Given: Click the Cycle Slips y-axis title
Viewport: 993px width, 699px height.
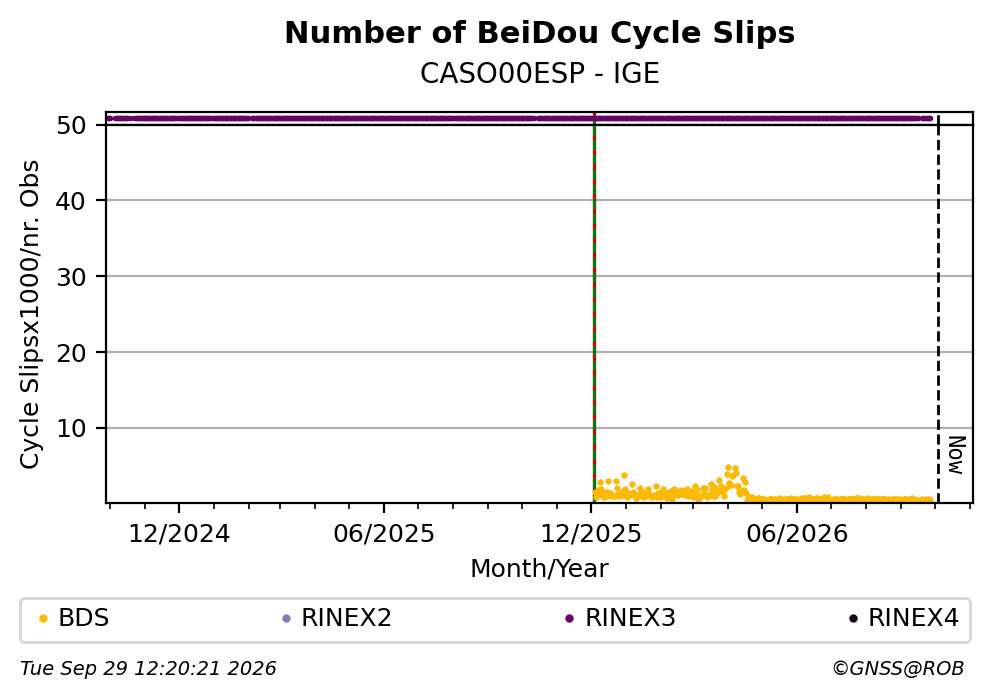Looking at the screenshot, I should pyautogui.click(x=30, y=315).
